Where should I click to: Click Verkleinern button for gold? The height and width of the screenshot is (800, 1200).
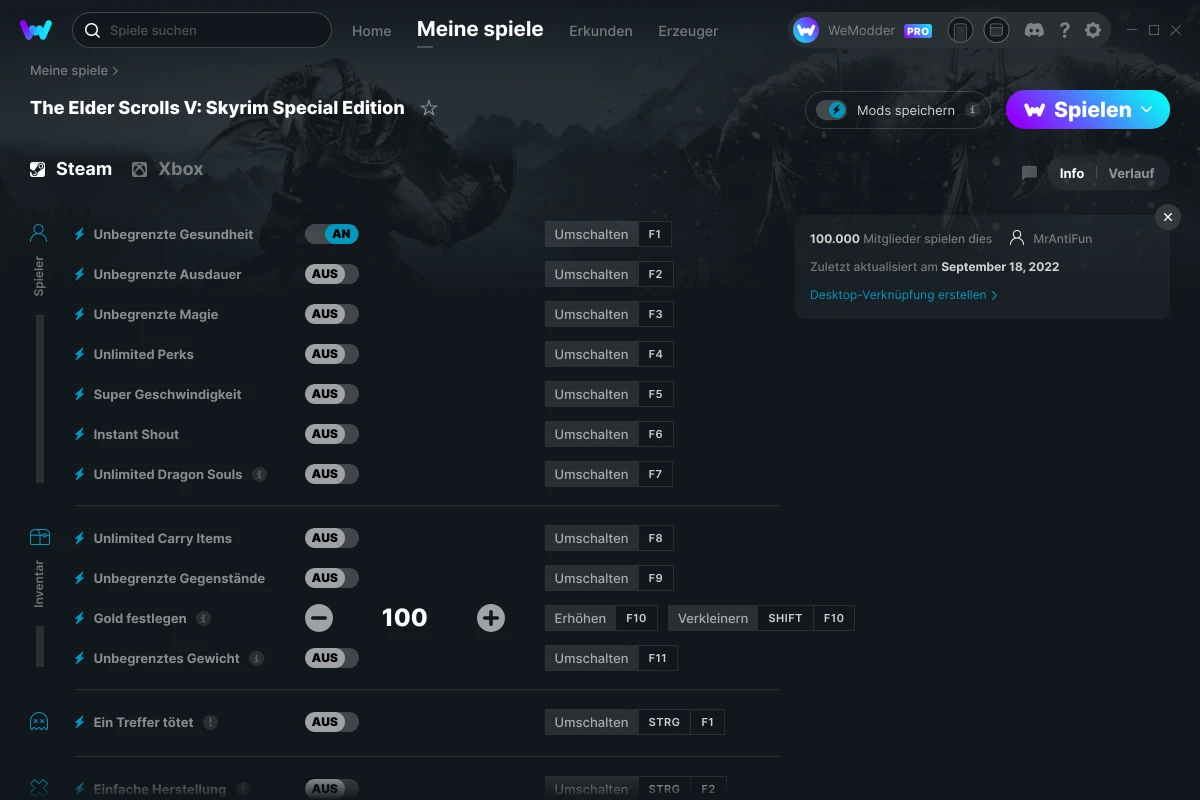(x=713, y=618)
